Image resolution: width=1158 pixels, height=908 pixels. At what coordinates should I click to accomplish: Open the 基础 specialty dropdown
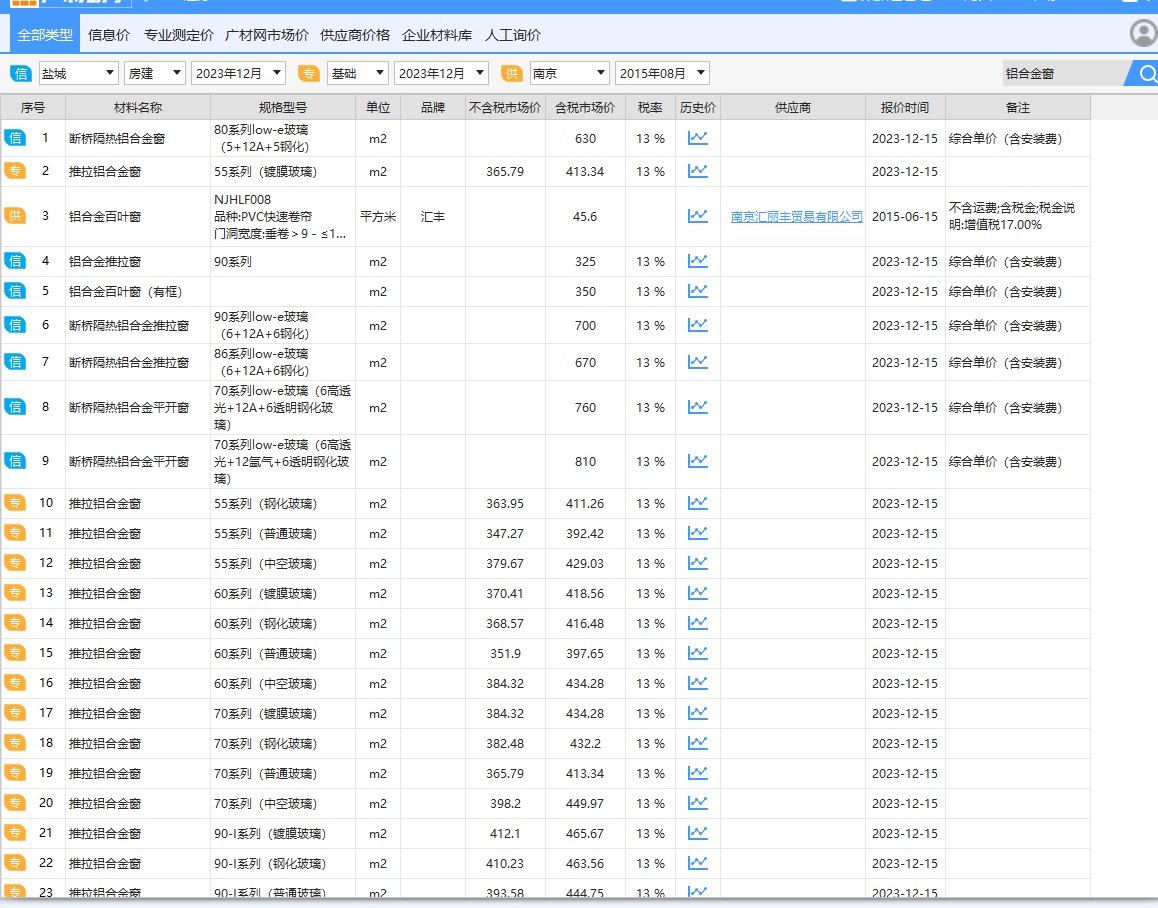coord(357,73)
